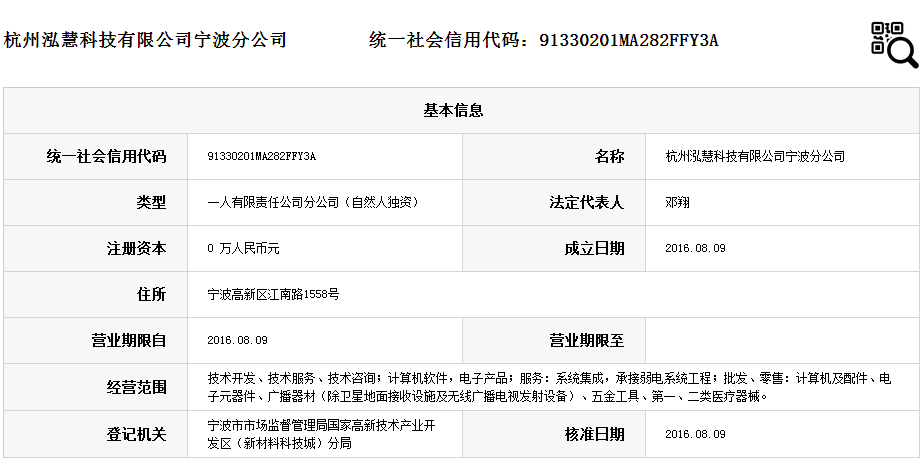Select the 核准日期 date value
Image resolution: width=924 pixels, height=462 pixels.
point(695,434)
